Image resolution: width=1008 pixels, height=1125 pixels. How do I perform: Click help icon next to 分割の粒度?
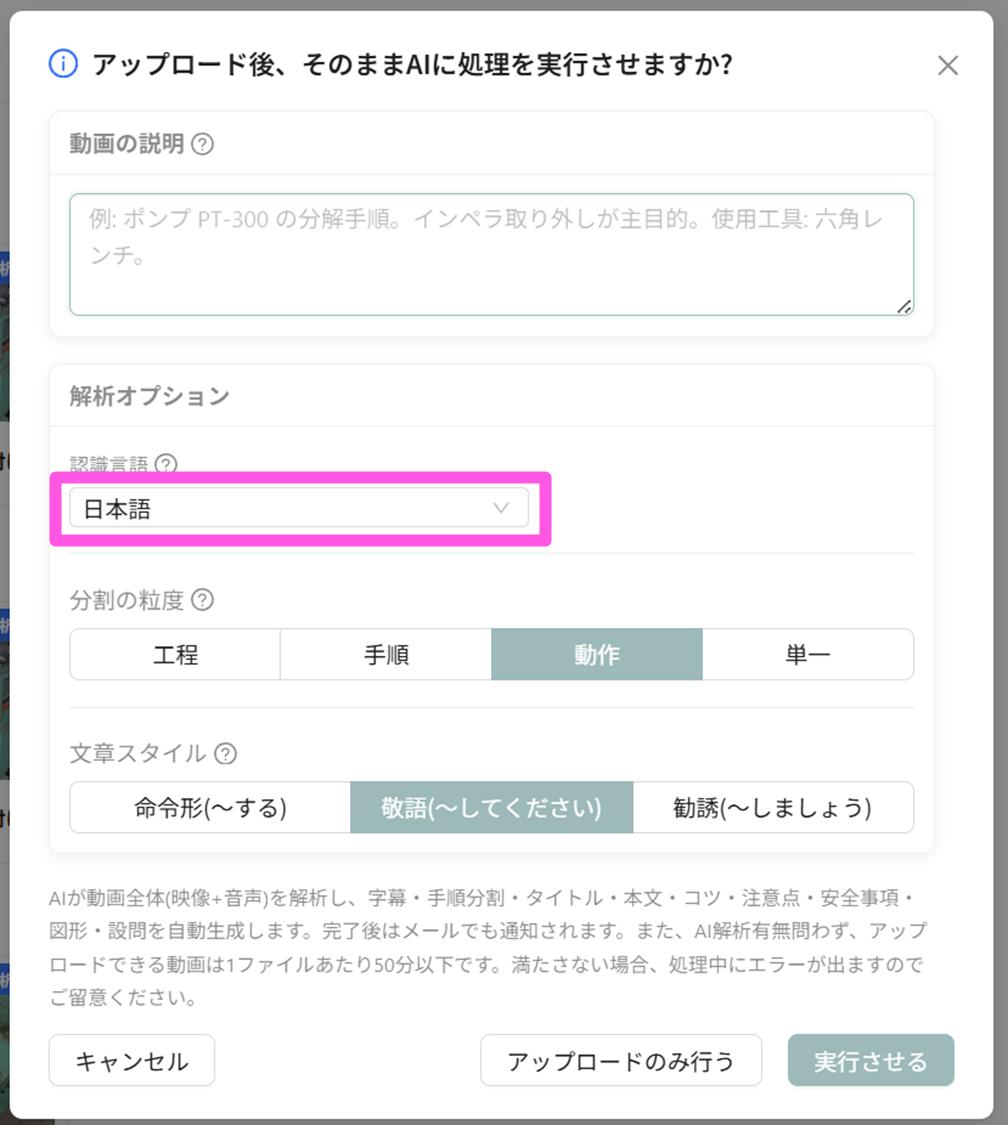[202, 600]
